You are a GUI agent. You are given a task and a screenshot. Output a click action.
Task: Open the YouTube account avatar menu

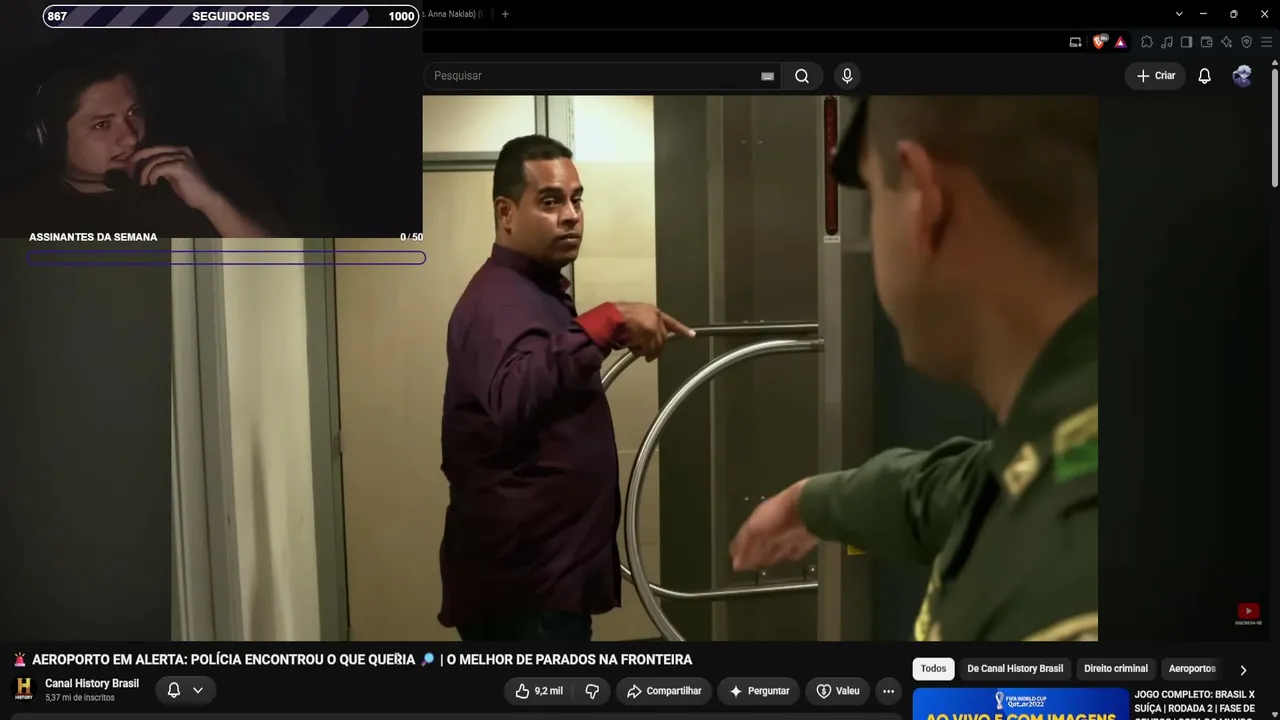point(1242,76)
